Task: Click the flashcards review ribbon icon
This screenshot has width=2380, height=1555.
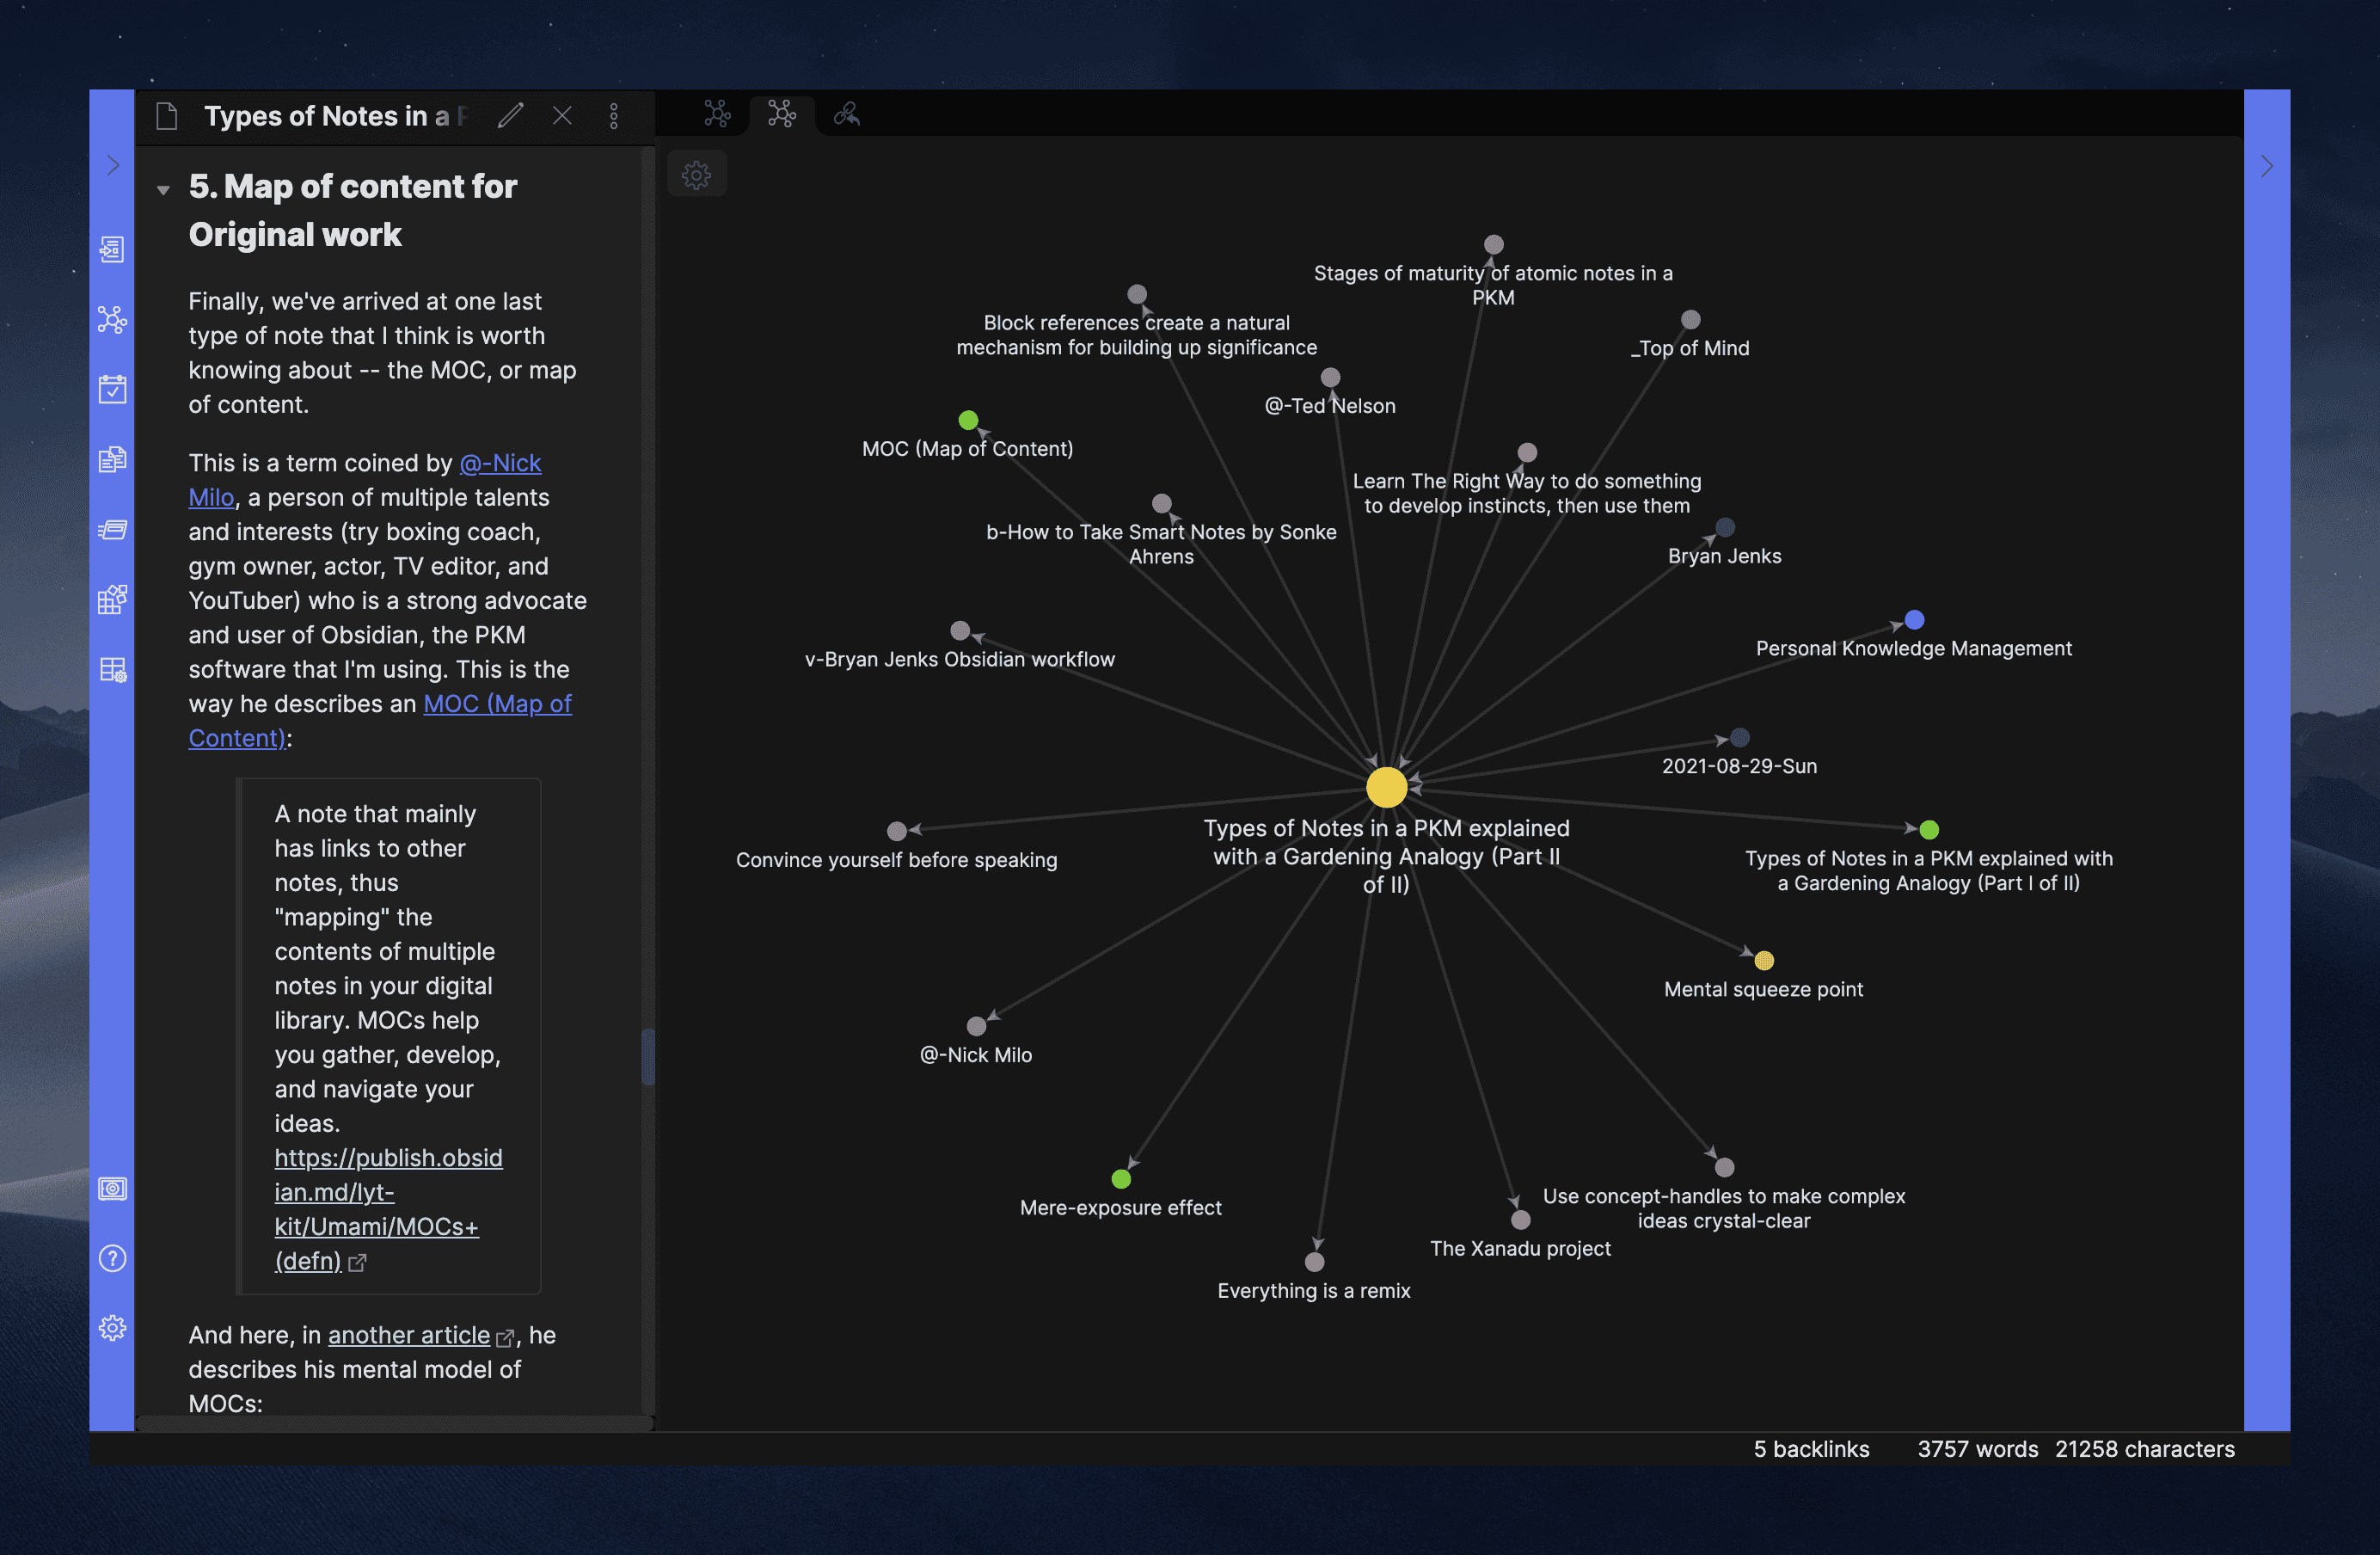Action: click(112, 529)
